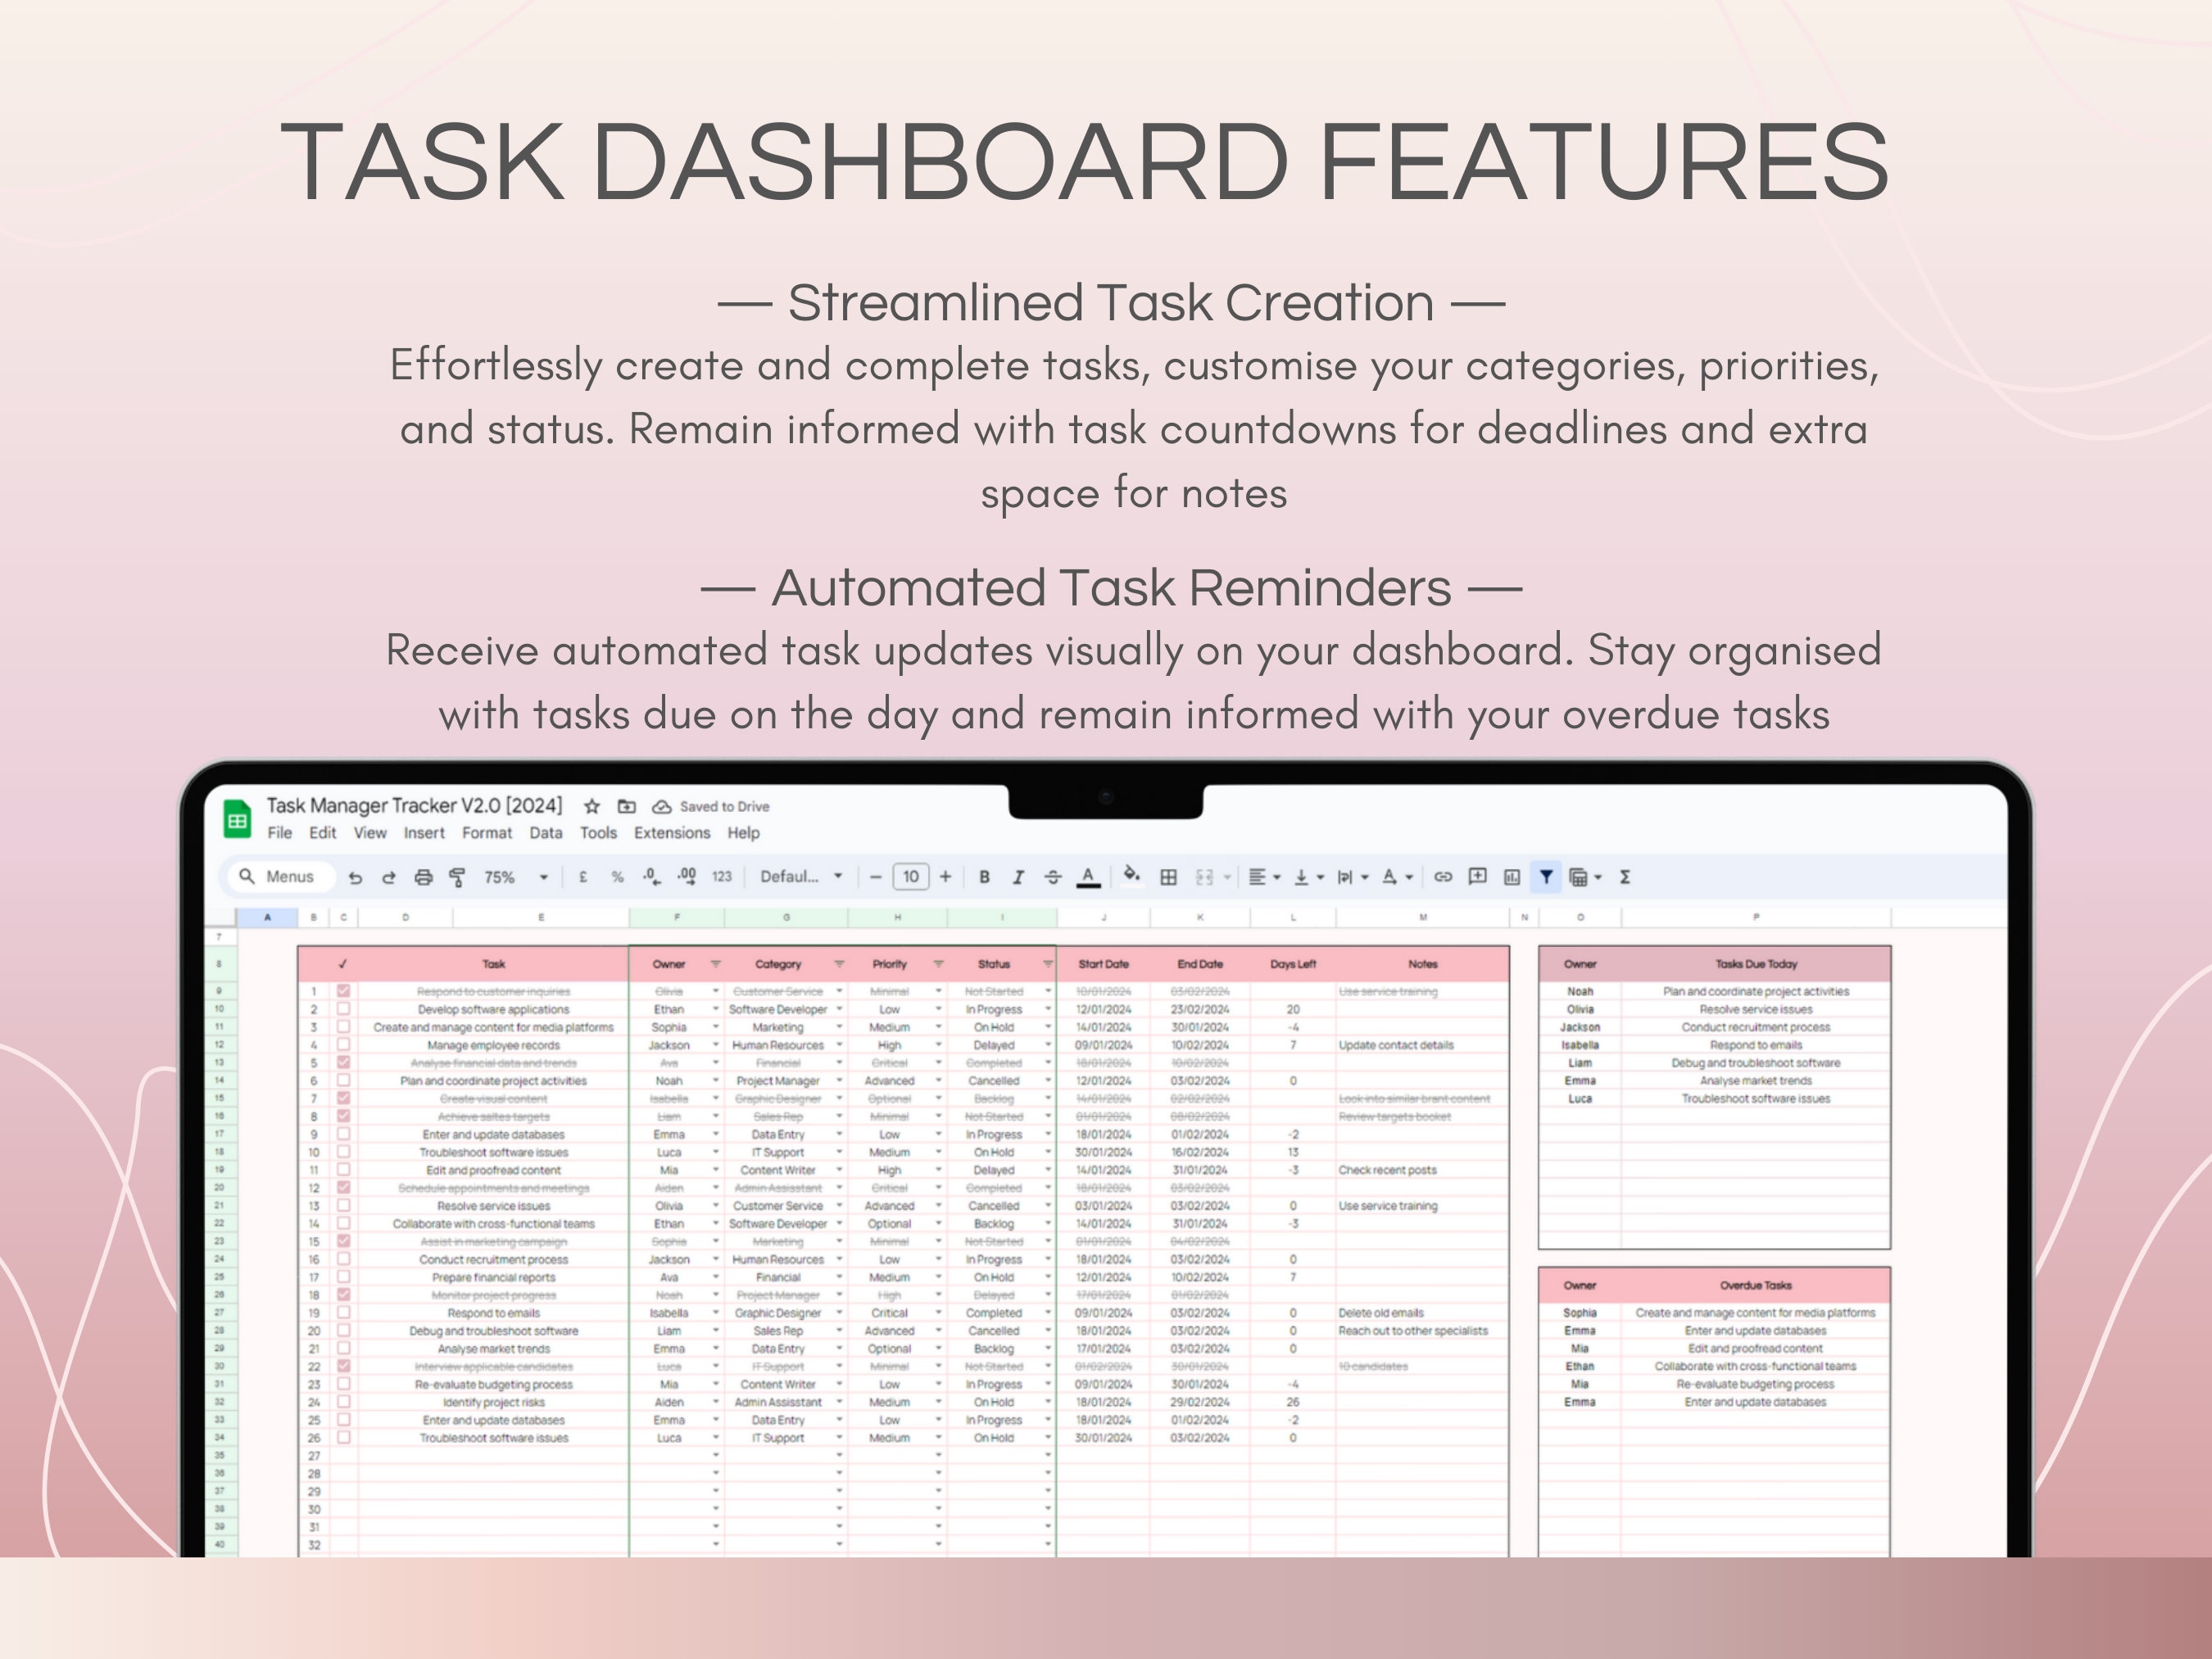Tick the checkbox for Troubleshoot software issues
The image size is (2212, 1659).
point(343,1152)
